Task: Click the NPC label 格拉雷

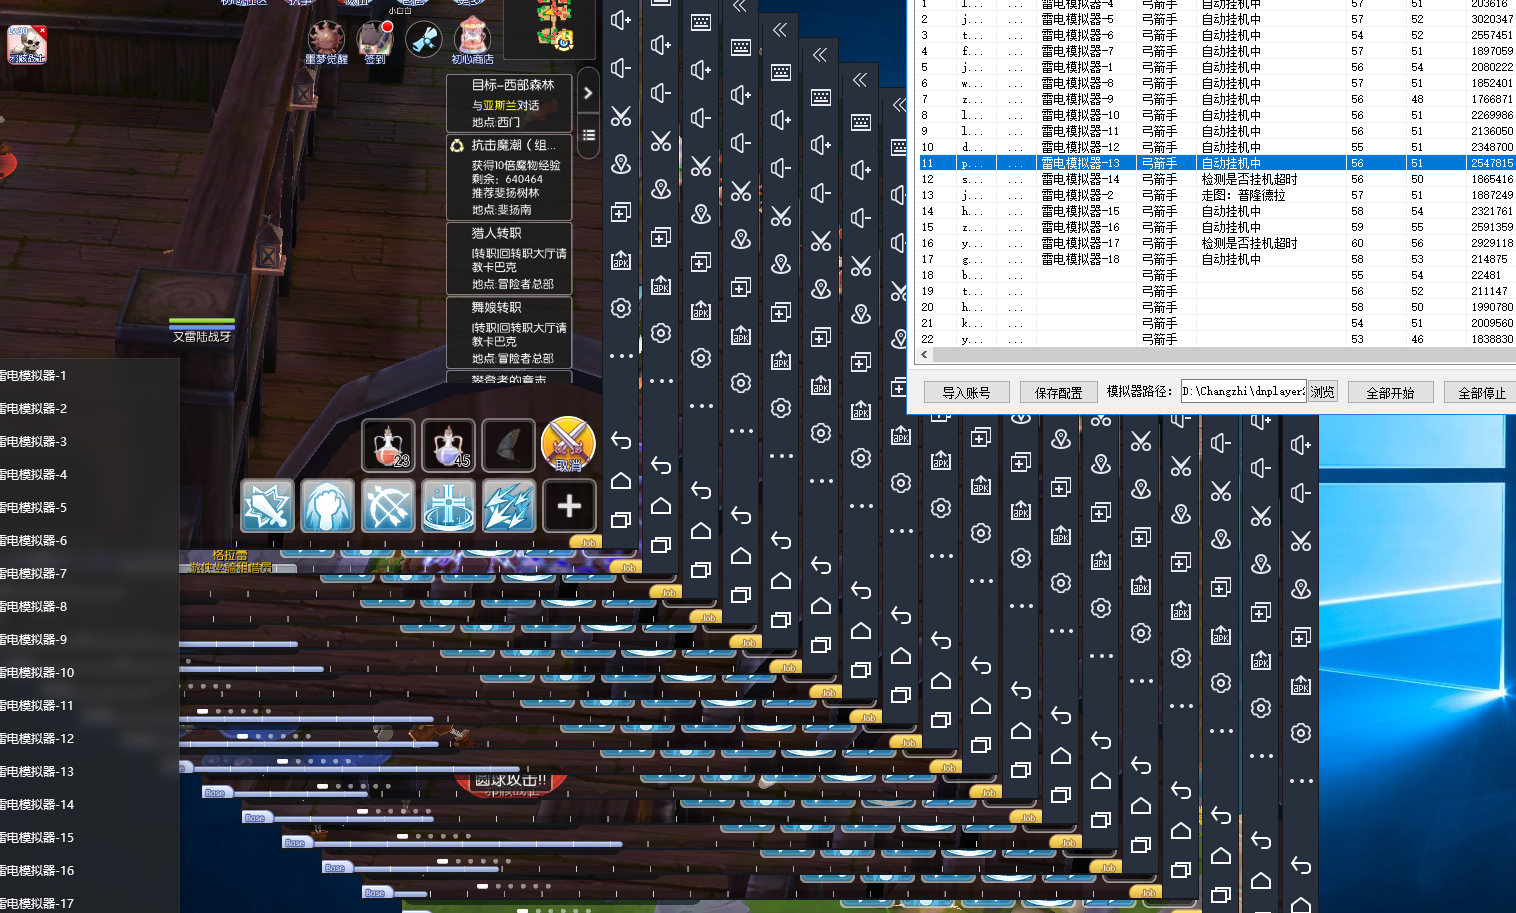Action: tap(229, 555)
